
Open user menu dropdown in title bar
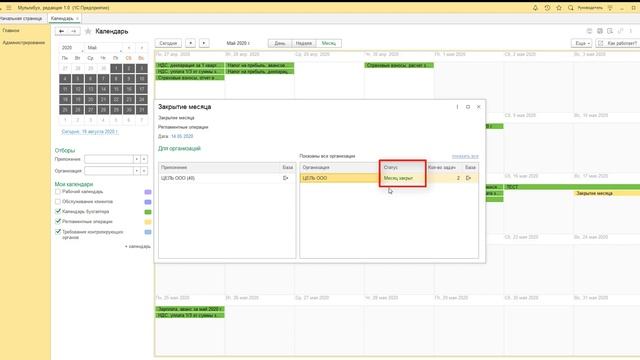(611, 8)
